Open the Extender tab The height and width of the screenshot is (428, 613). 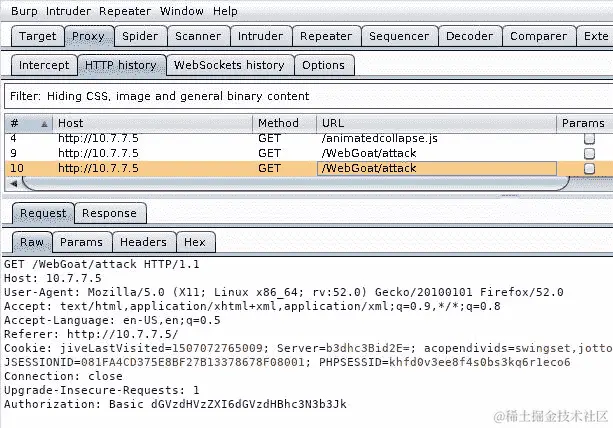595,36
